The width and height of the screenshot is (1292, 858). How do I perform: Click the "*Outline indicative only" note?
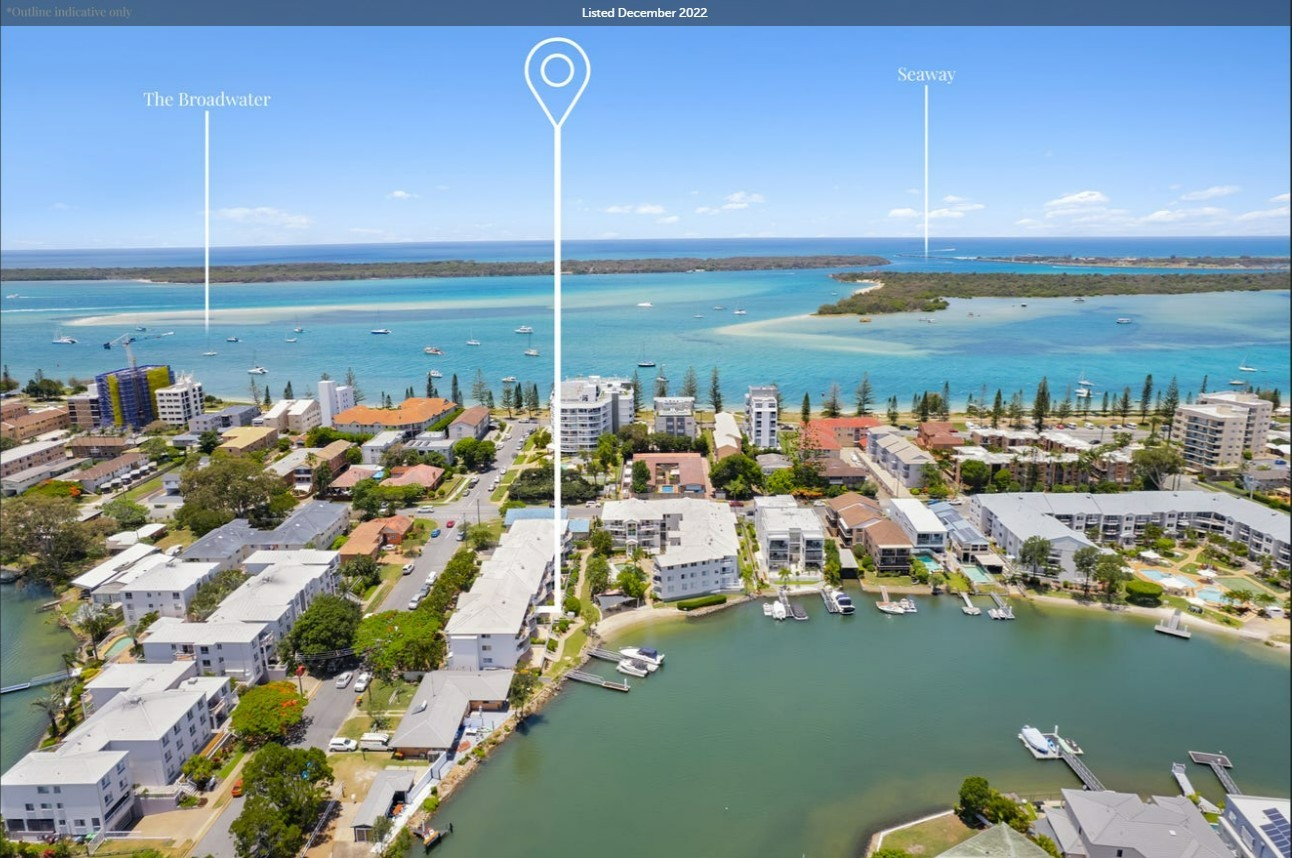click(x=68, y=12)
